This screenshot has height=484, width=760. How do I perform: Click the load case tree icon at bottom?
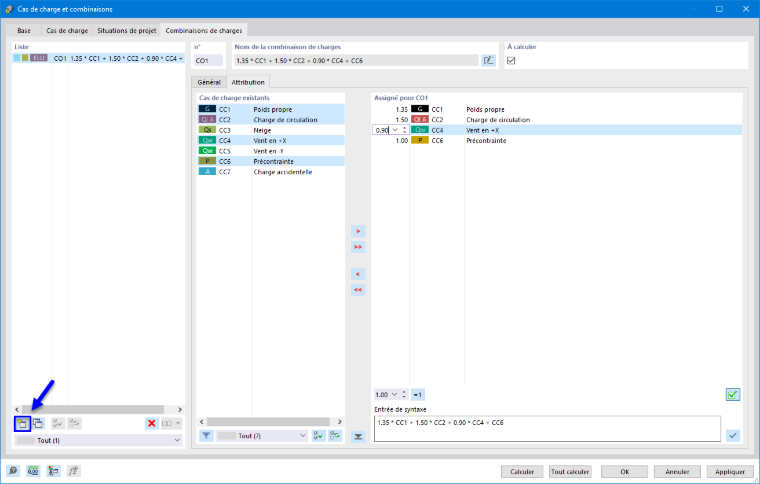(x=53, y=471)
